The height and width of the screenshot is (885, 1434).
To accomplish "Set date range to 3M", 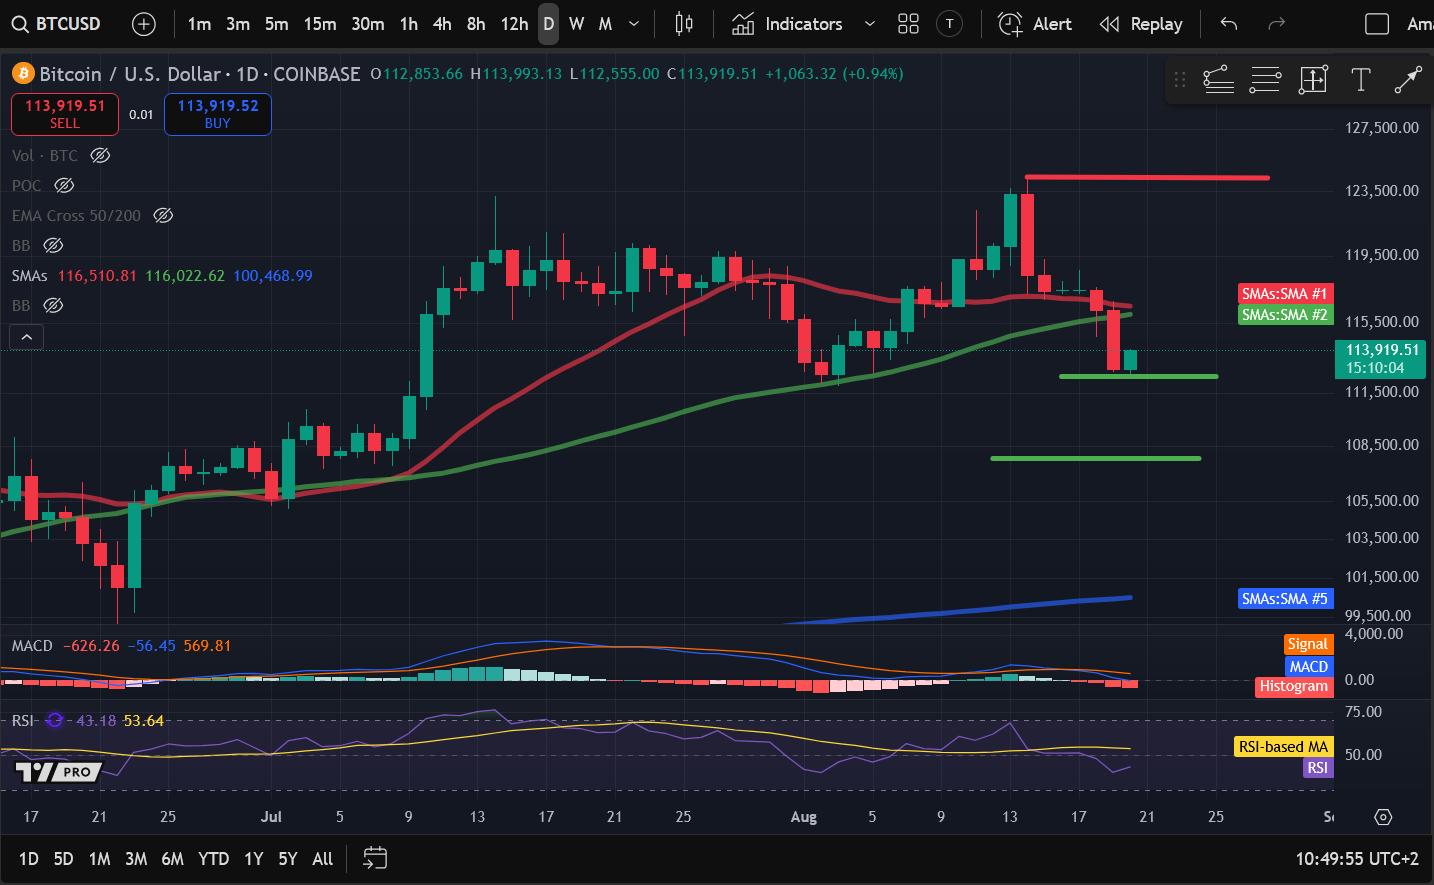I will (136, 859).
